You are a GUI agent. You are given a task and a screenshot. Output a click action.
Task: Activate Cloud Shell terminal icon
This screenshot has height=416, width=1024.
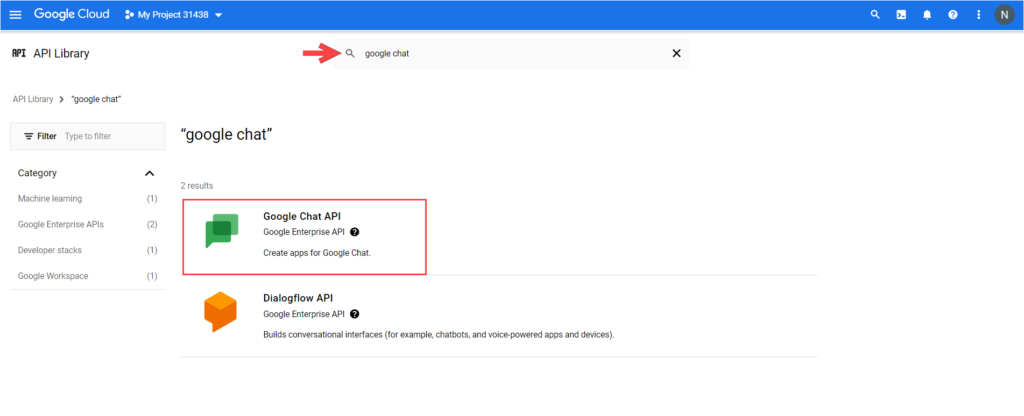pos(901,15)
